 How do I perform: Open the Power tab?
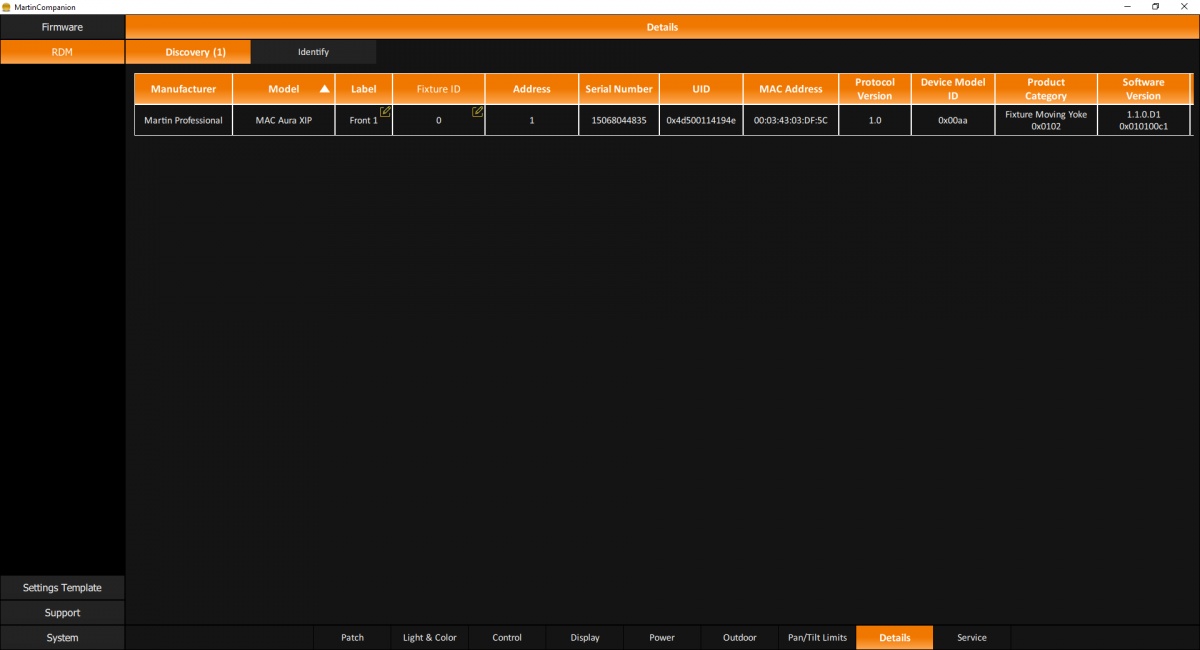(x=662, y=638)
